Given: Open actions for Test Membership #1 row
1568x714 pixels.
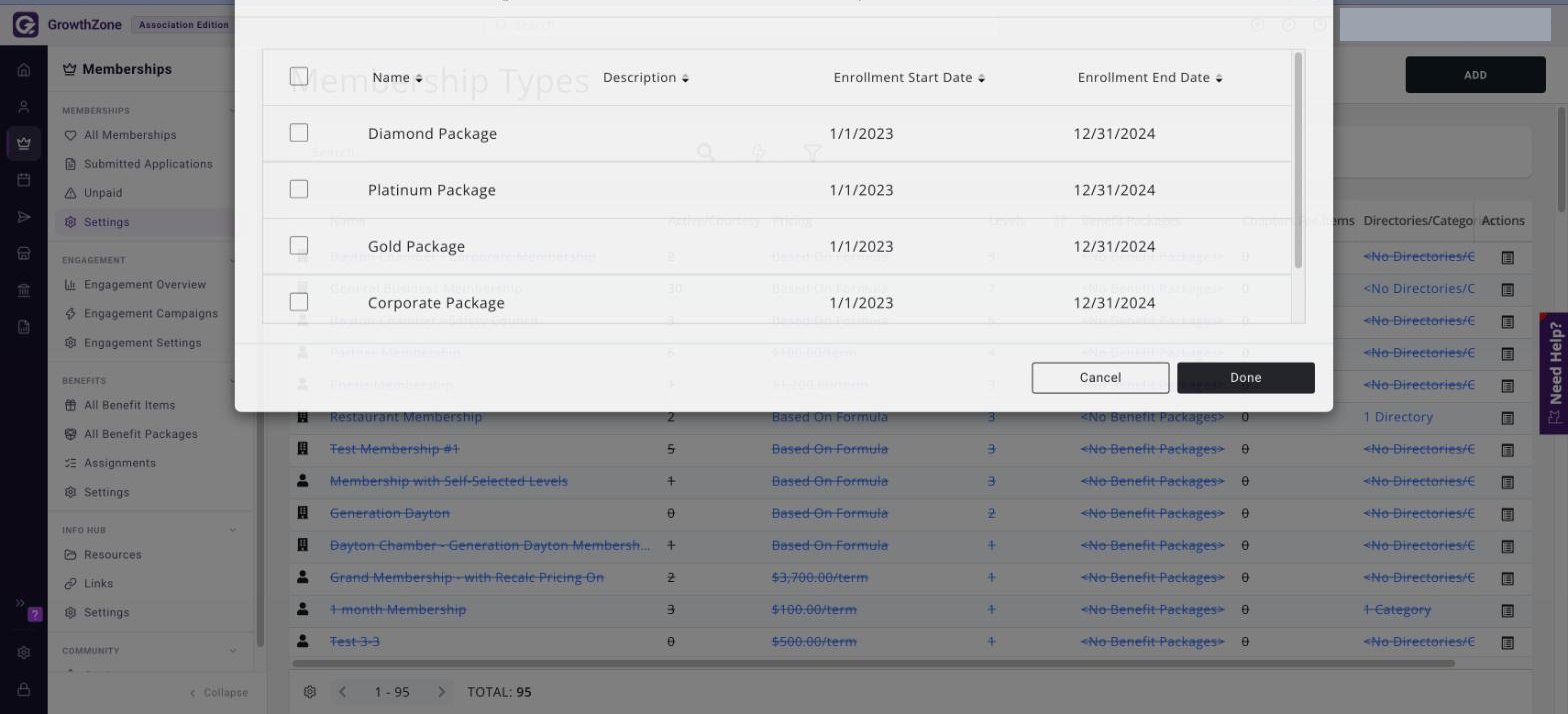Looking at the screenshot, I should (x=1507, y=450).
